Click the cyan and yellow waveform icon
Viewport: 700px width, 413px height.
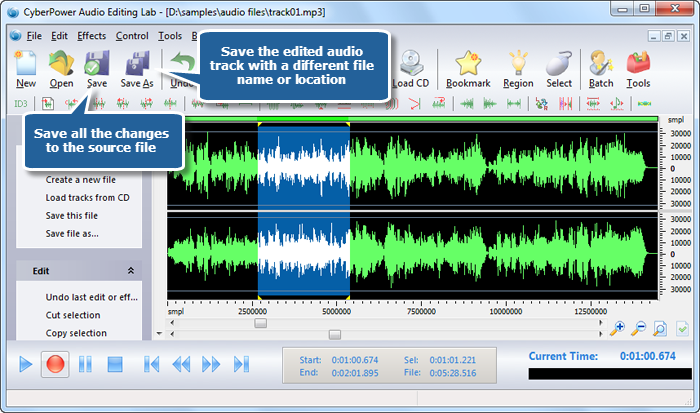[644, 104]
